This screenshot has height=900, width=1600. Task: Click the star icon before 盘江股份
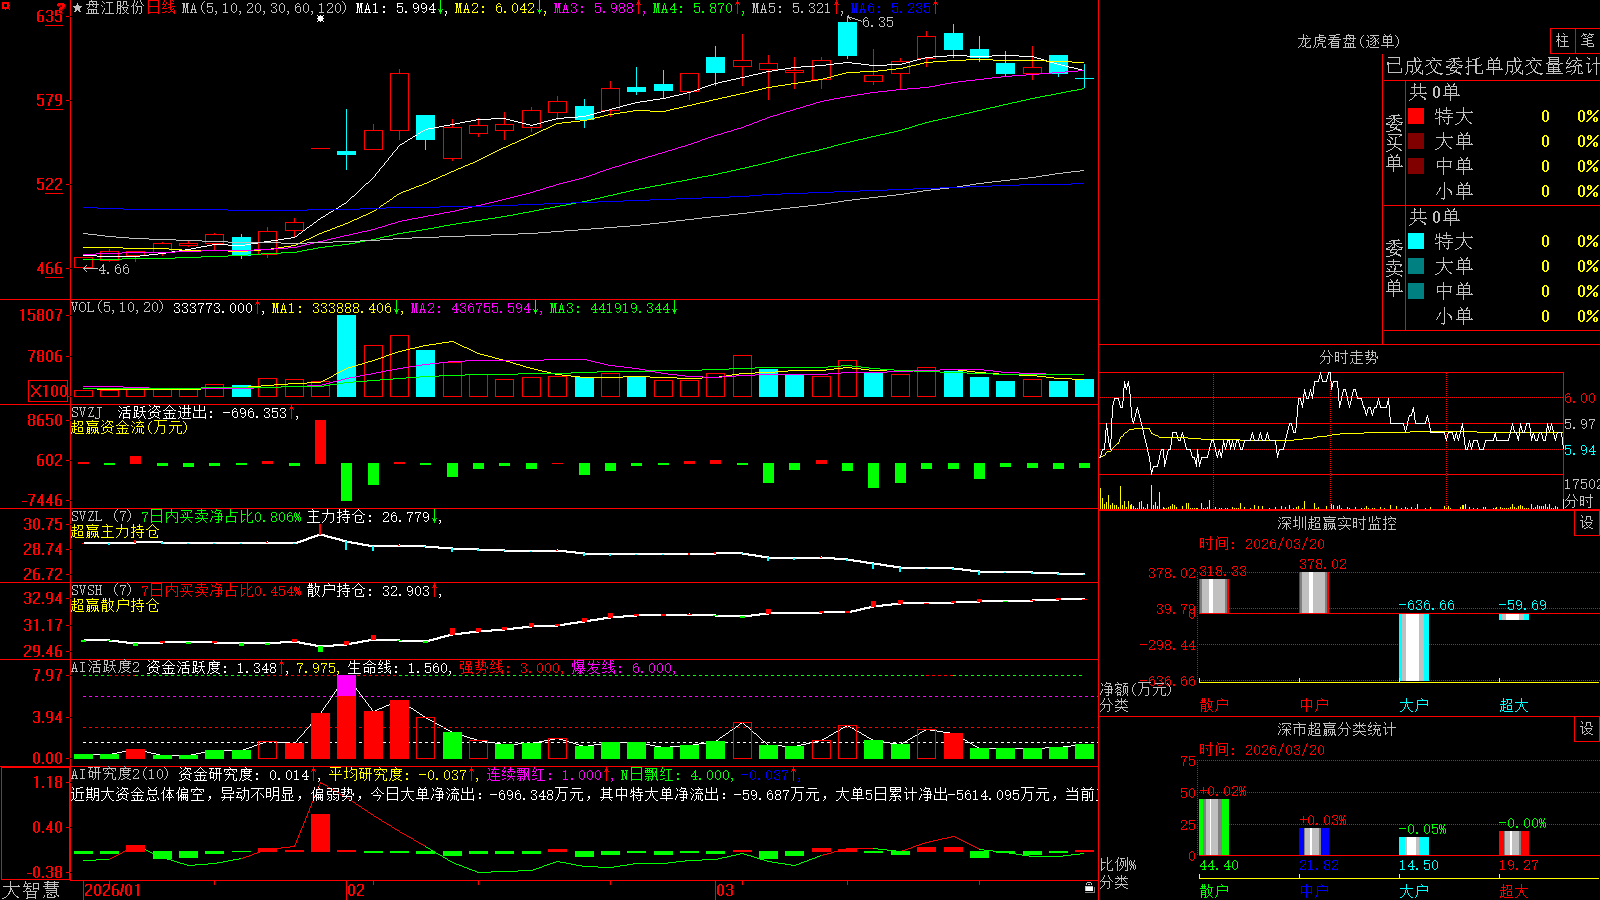click(77, 8)
